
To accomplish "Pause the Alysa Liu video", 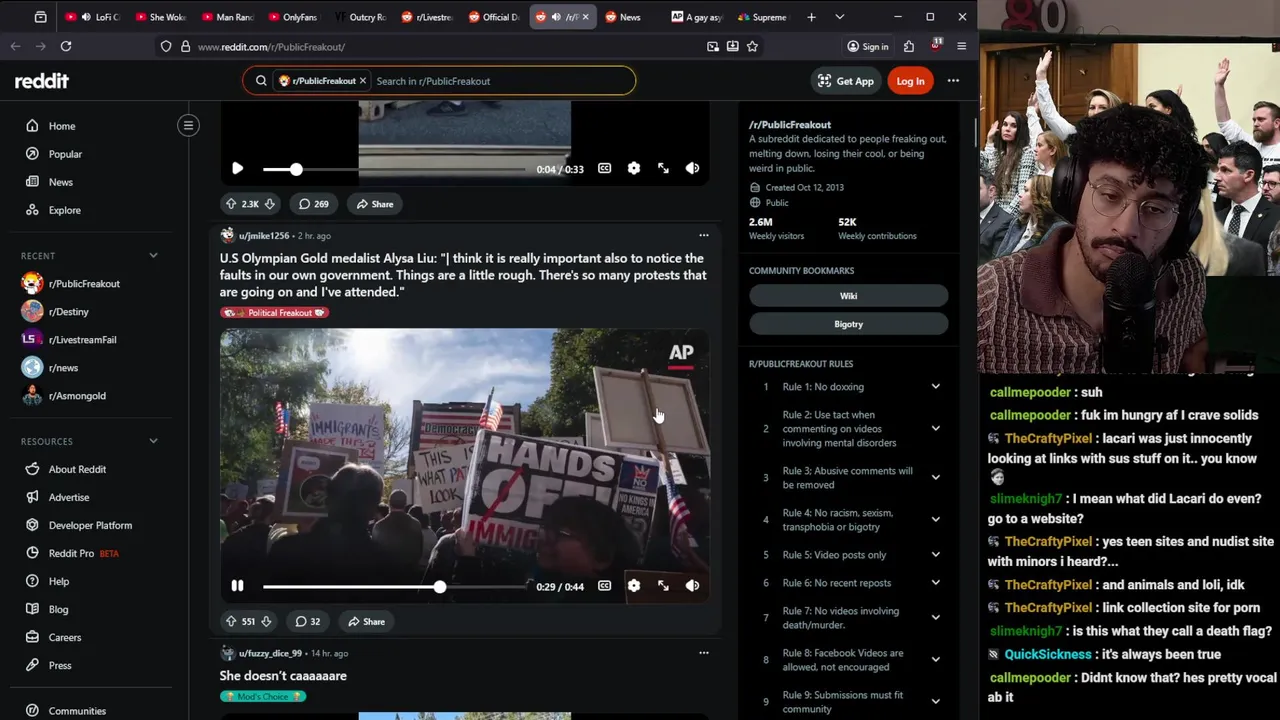I will coord(237,586).
